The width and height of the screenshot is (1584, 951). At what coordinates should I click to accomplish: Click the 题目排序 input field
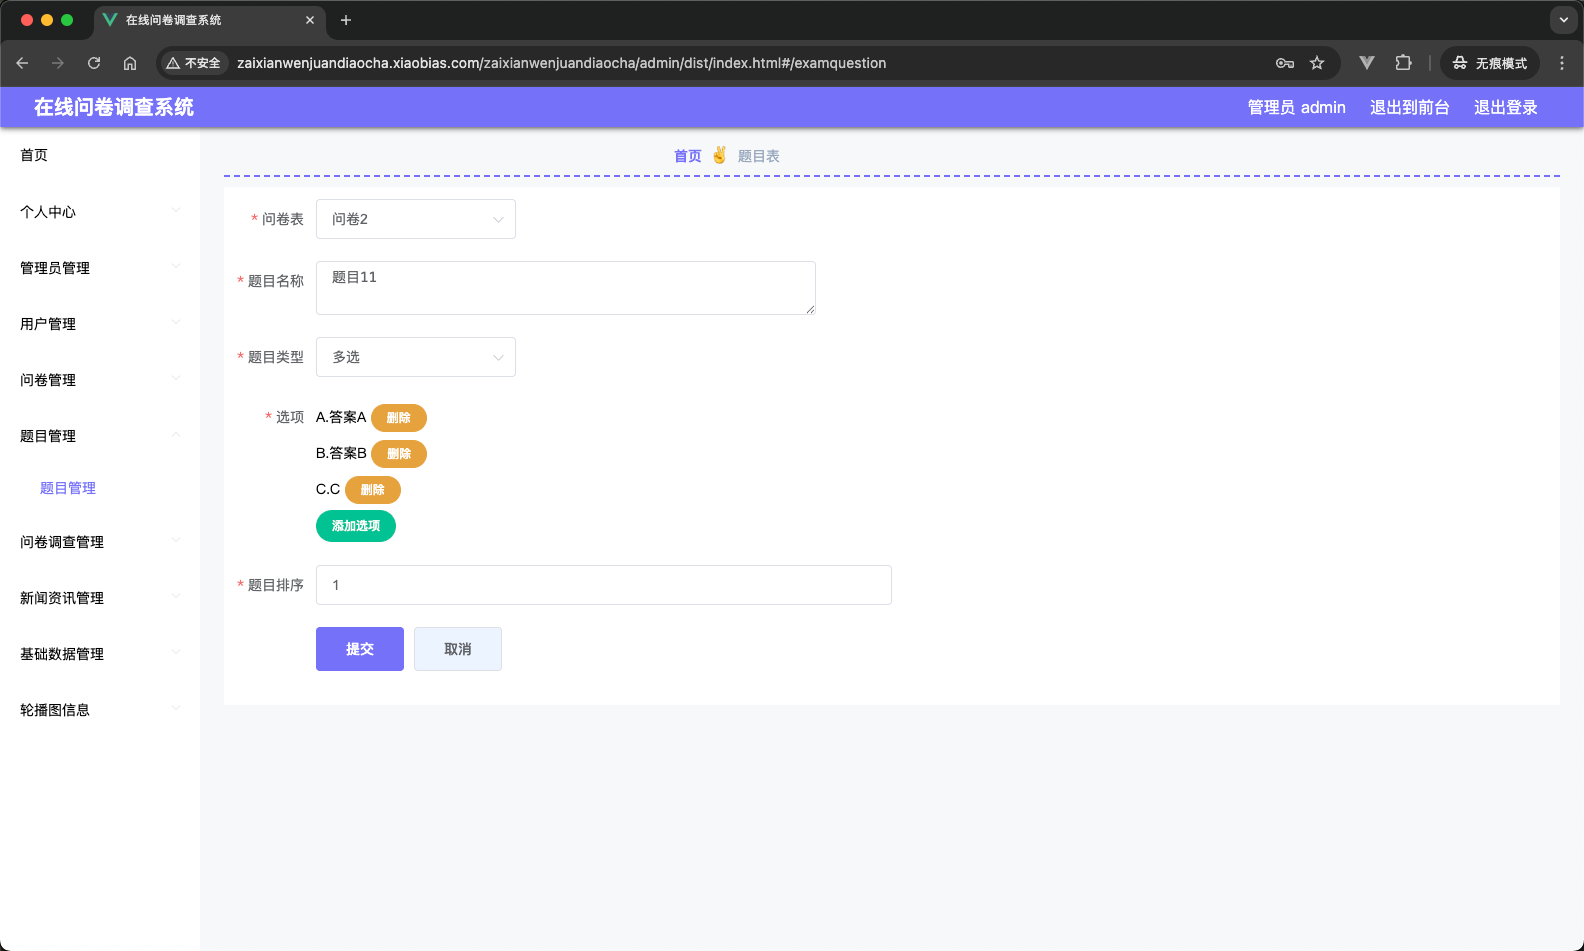(604, 585)
